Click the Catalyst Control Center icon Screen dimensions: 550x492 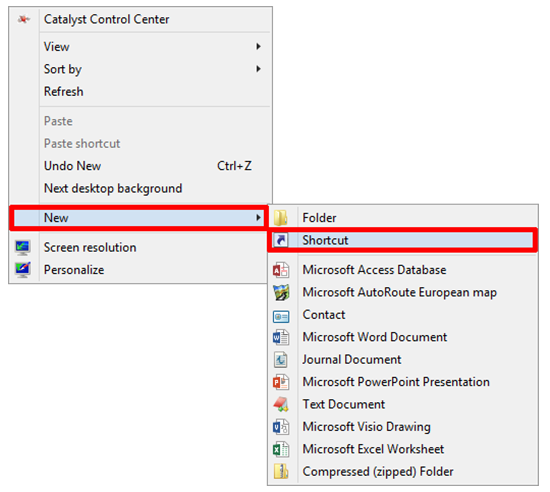point(24,19)
